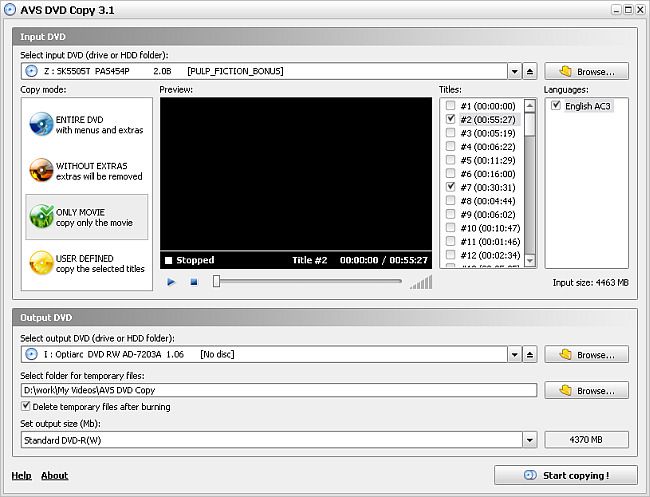650x497 pixels.
Task: Click the input DVD disc icon
Action: tap(31, 71)
